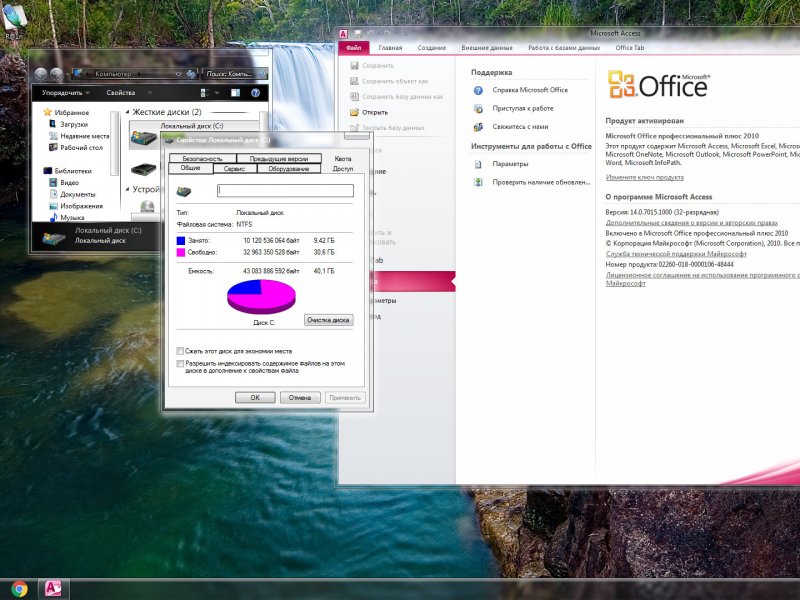800x600 pixels.
Task: Open Справка Microsoft Office help icon
Action: (x=478, y=90)
